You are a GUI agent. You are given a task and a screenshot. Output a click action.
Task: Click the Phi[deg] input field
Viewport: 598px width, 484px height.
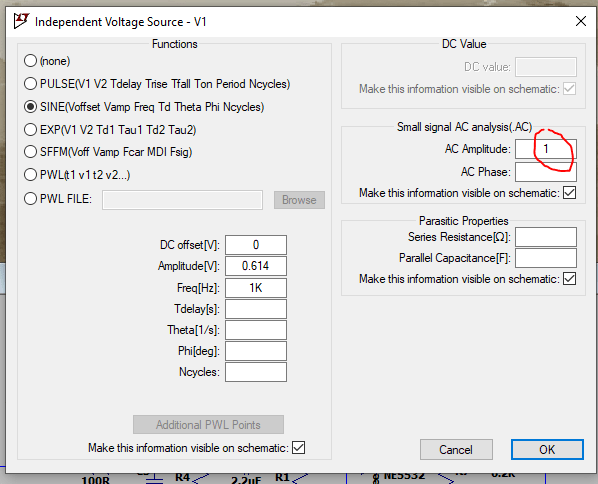(x=256, y=351)
